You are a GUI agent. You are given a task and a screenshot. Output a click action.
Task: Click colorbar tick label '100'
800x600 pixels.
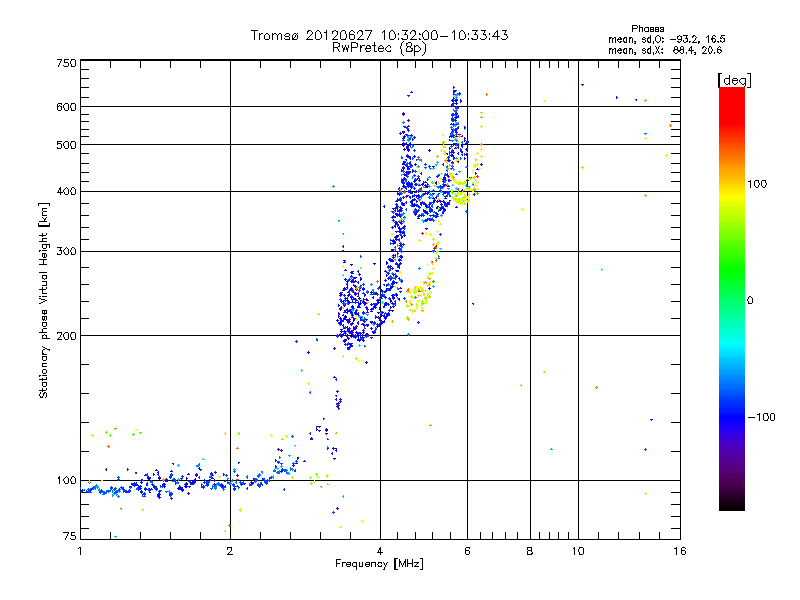(757, 184)
